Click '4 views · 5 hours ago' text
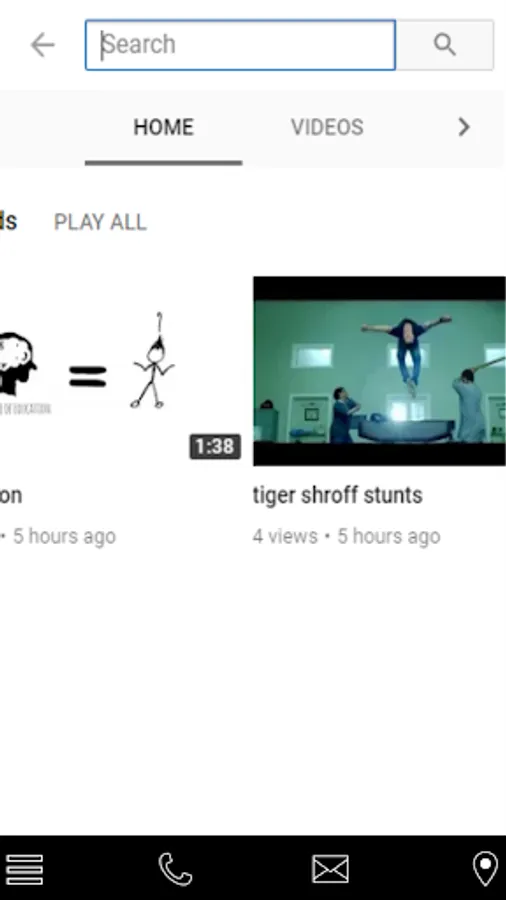The width and height of the screenshot is (506, 900). [347, 536]
